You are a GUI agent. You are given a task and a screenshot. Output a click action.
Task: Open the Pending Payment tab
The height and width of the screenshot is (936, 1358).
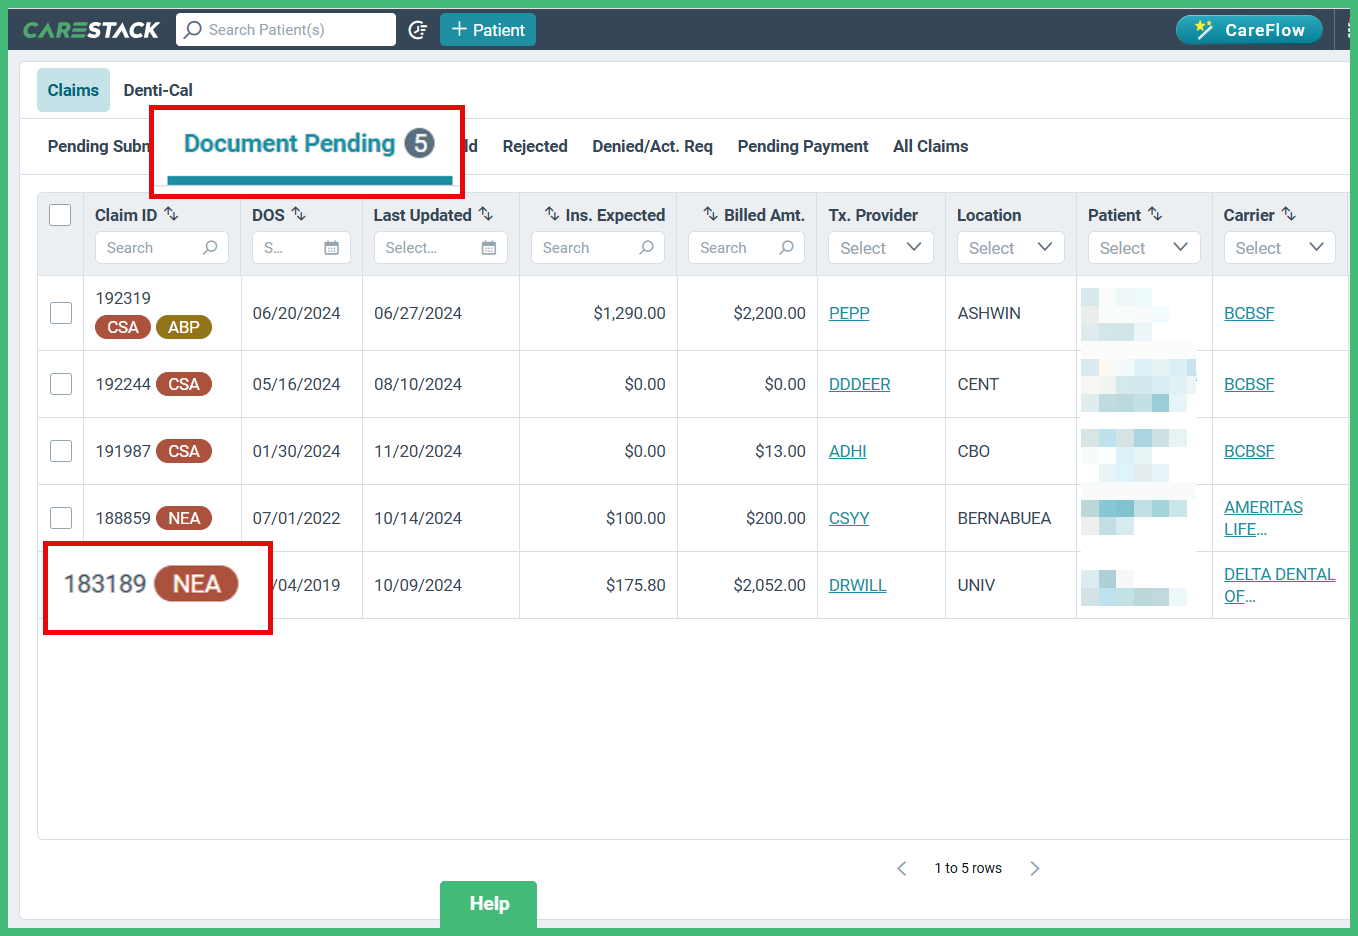point(802,146)
